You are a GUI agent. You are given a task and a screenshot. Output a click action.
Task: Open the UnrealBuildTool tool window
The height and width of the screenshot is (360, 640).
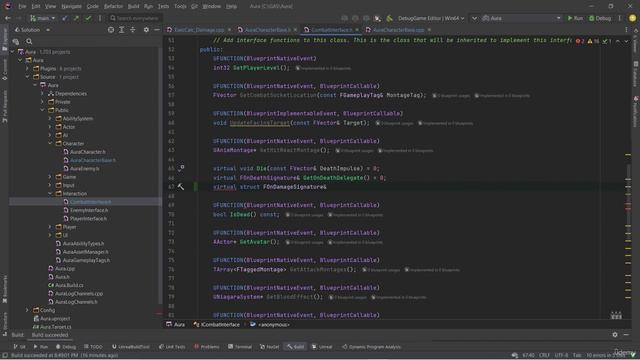coord(131,347)
